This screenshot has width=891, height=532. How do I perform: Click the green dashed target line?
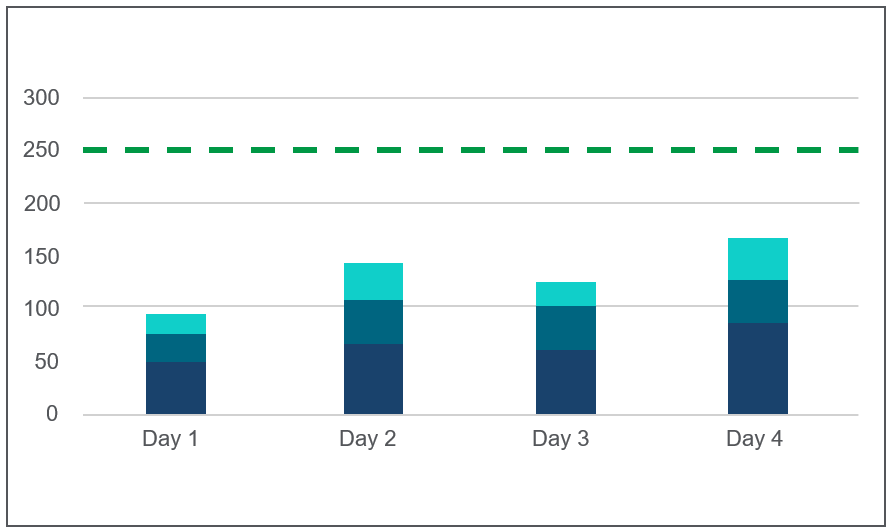470,150
